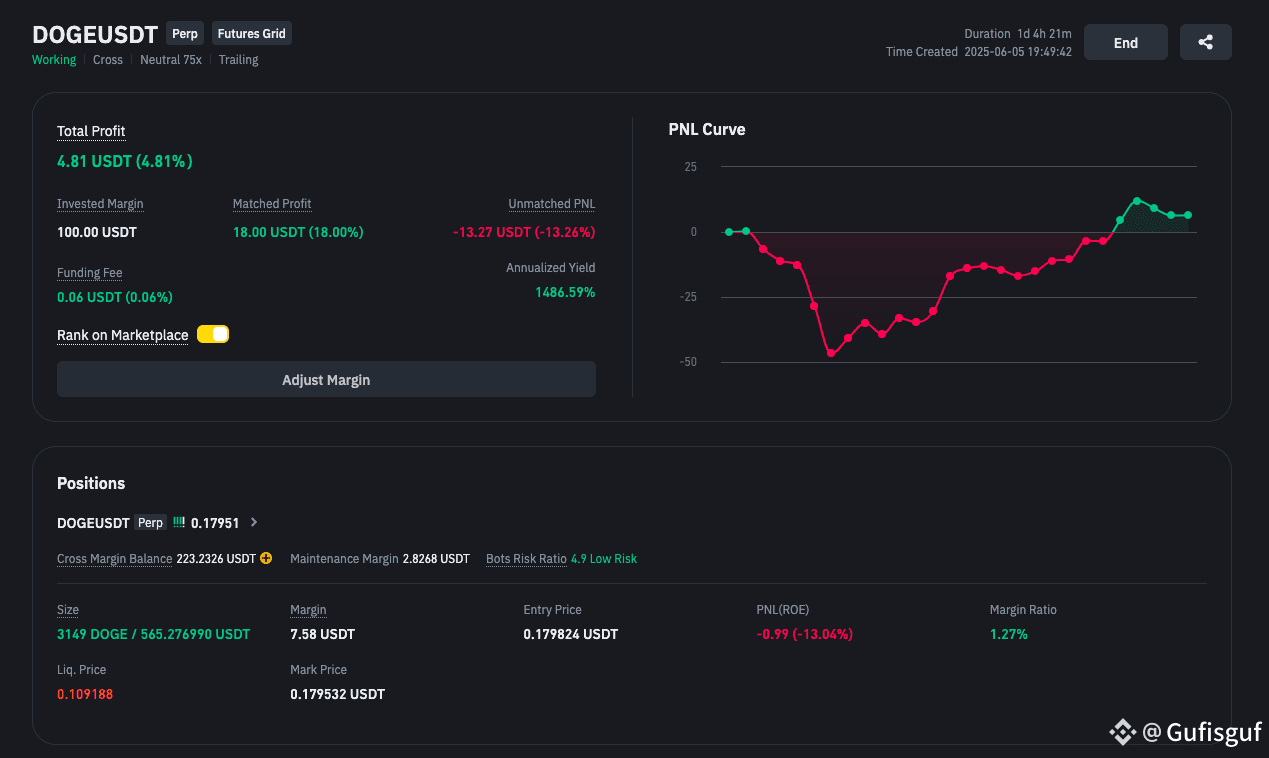Click the Bots Risk Ratio label
Screen dimensions: 1269x758
pos(526,559)
